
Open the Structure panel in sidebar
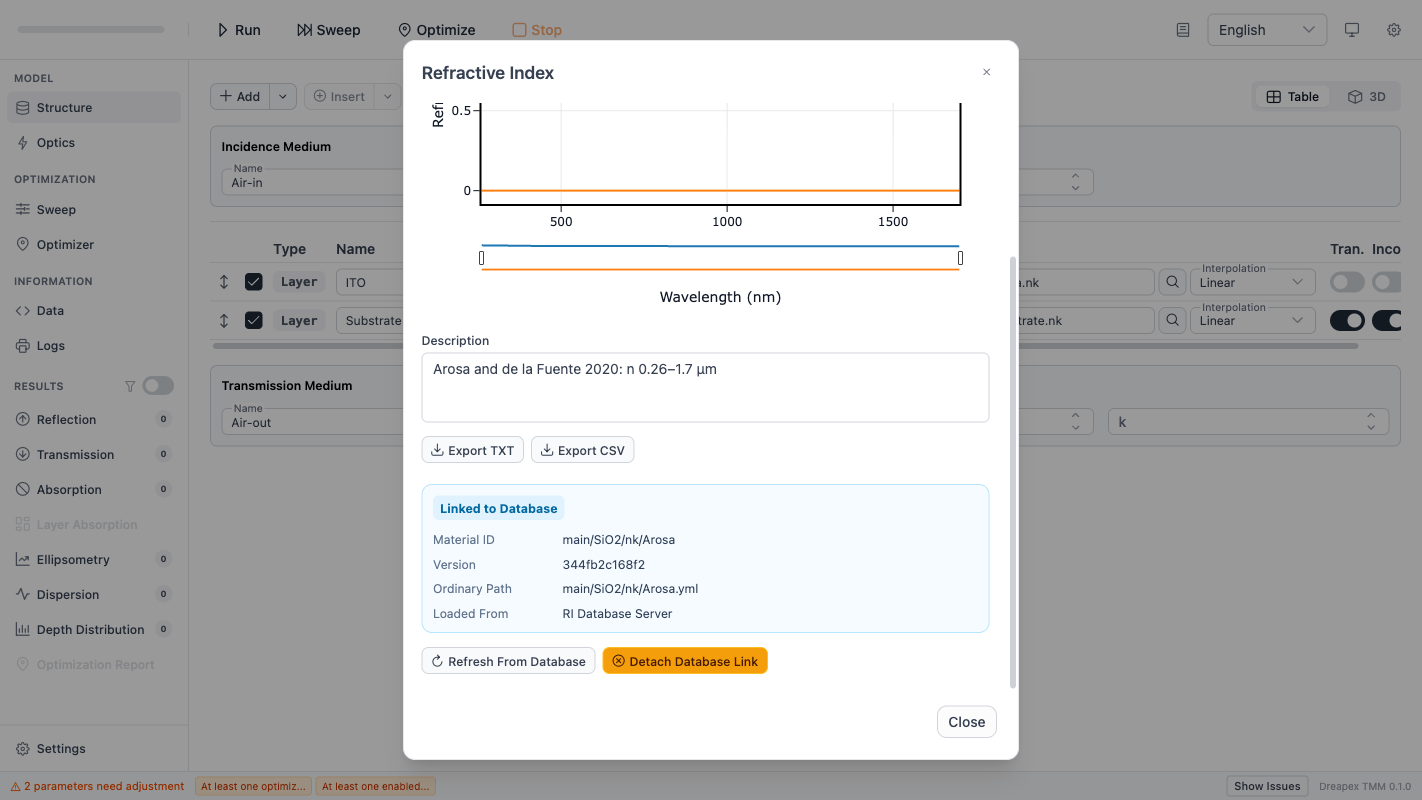click(62, 107)
